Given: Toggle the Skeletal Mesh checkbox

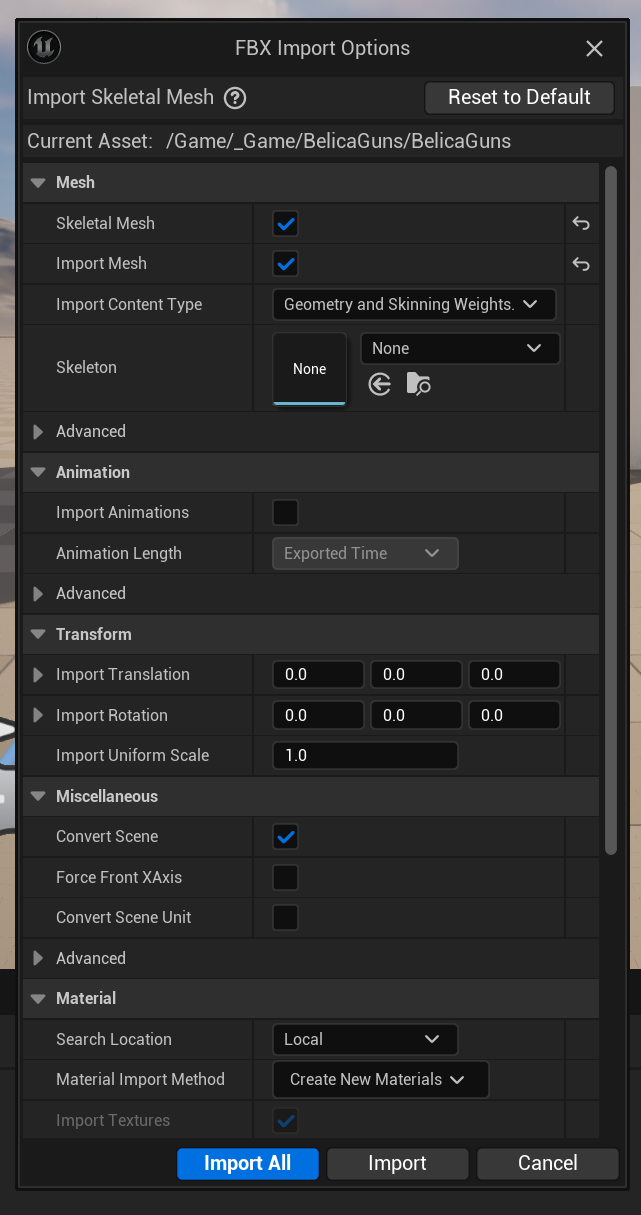Looking at the screenshot, I should point(286,224).
